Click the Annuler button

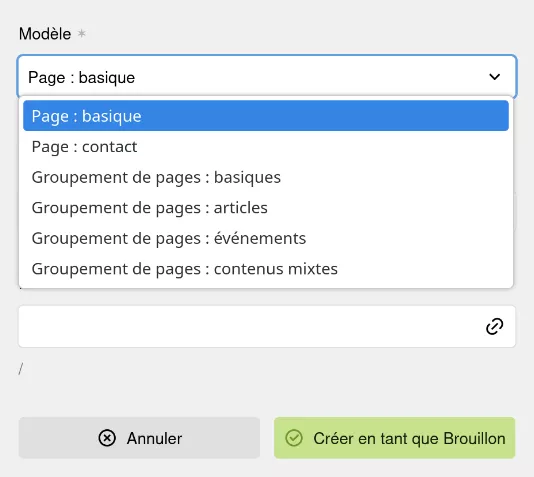tap(139, 438)
